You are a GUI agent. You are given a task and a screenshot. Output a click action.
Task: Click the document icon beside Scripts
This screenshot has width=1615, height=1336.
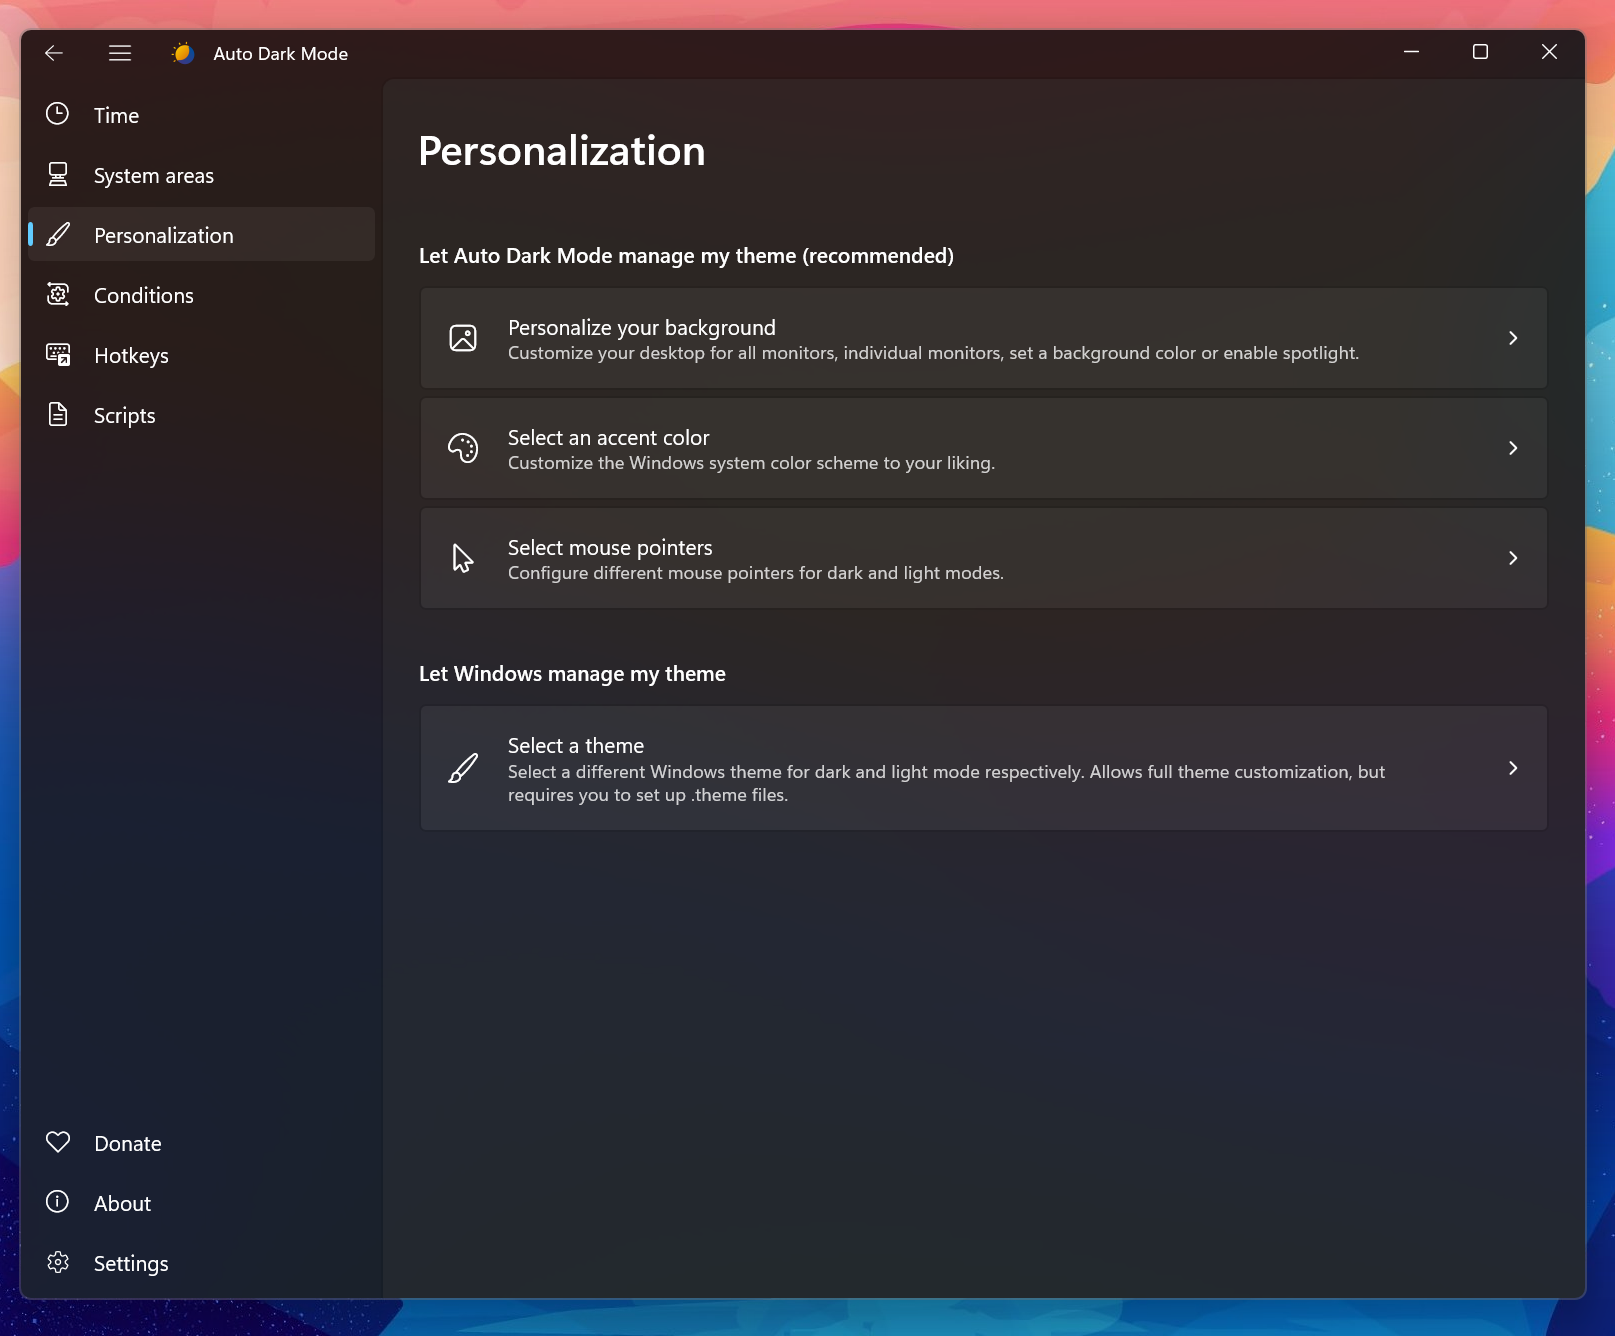coord(58,414)
